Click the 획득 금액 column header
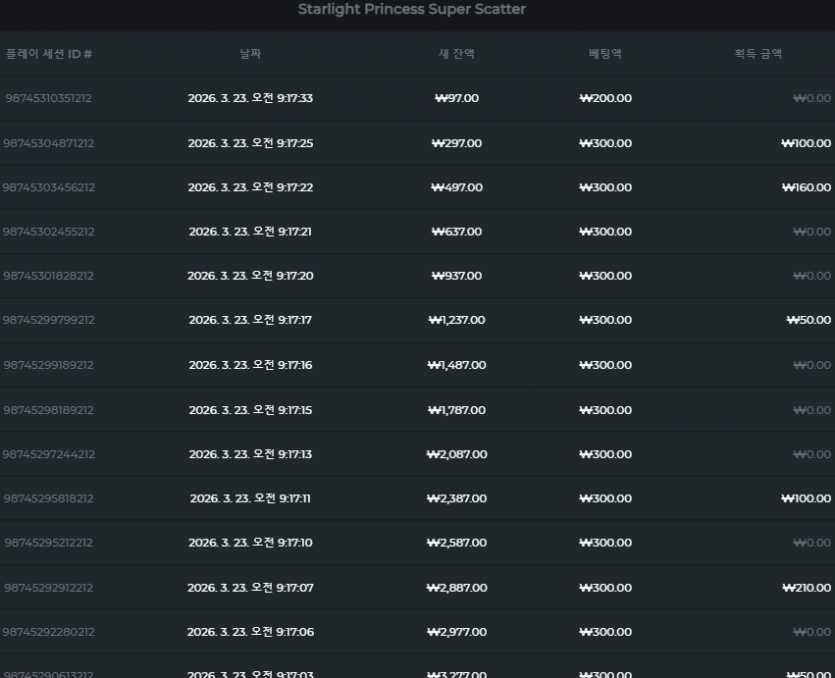The height and width of the screenshot is (678, 835). [x=758, y=54]
